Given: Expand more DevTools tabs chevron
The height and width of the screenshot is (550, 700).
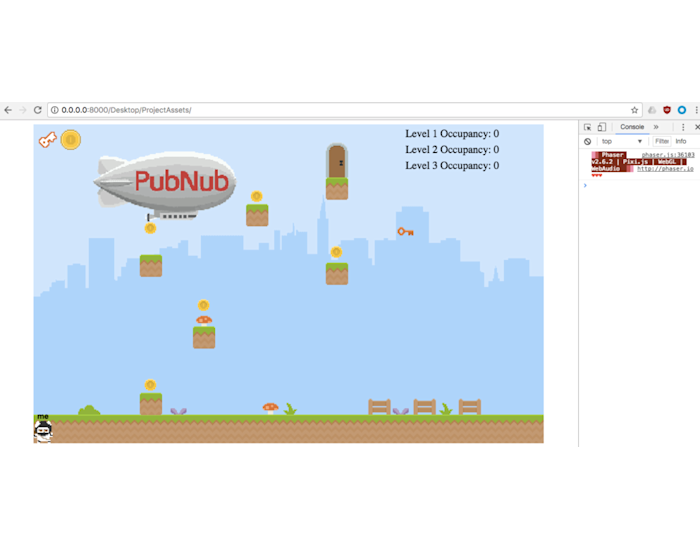Looking at the screenshot, I should tap(656, 127).
